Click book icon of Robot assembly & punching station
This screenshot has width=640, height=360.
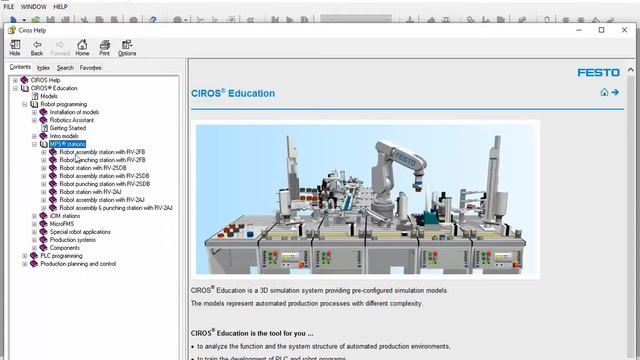click(x=53, y=208)
